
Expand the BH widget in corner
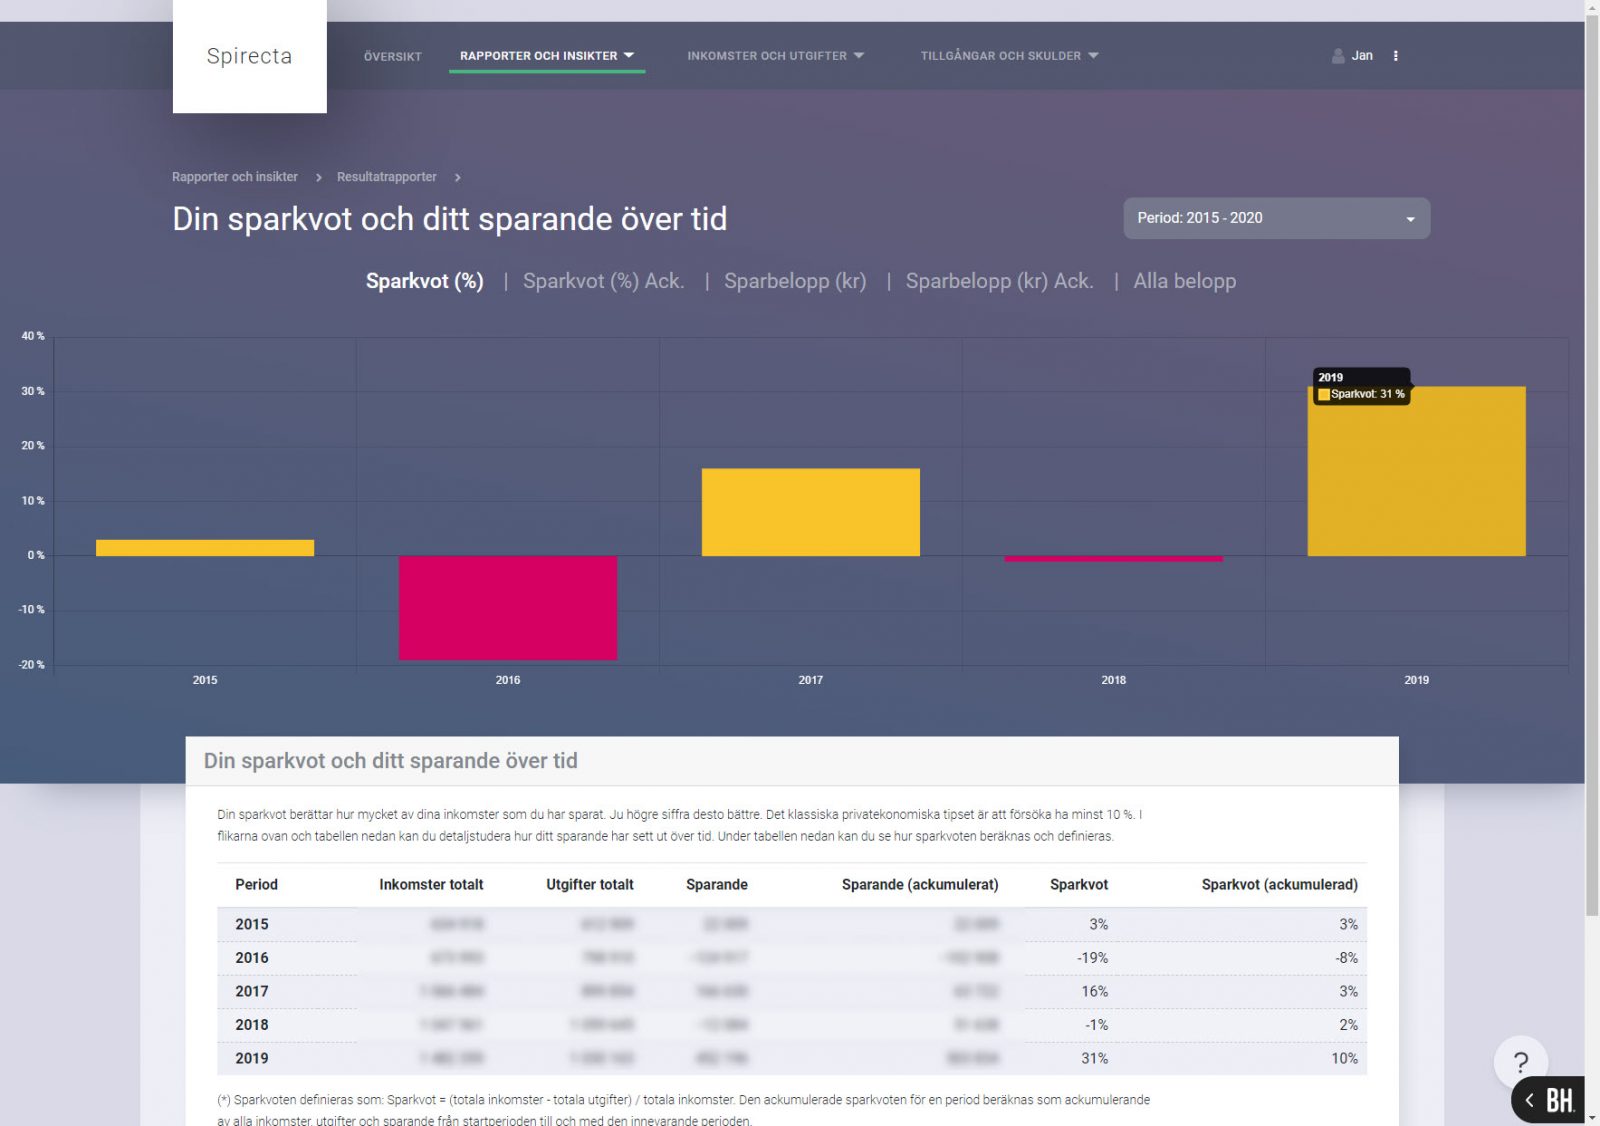tap(1548, 1100)
